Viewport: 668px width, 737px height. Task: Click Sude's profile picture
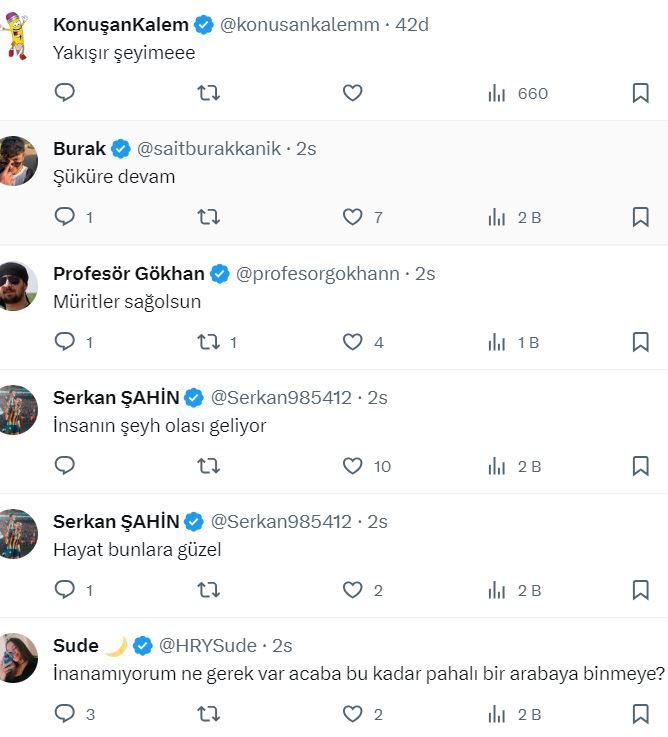(17, 658)
